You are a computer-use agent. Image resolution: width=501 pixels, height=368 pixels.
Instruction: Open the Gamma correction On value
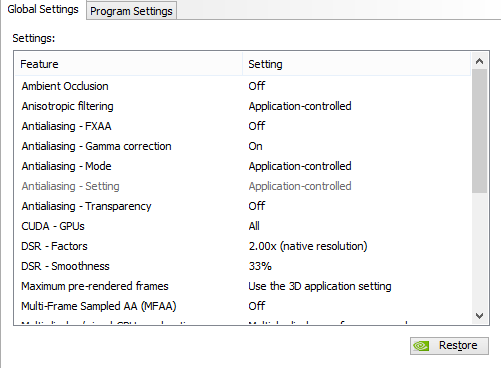click(255, 146)
